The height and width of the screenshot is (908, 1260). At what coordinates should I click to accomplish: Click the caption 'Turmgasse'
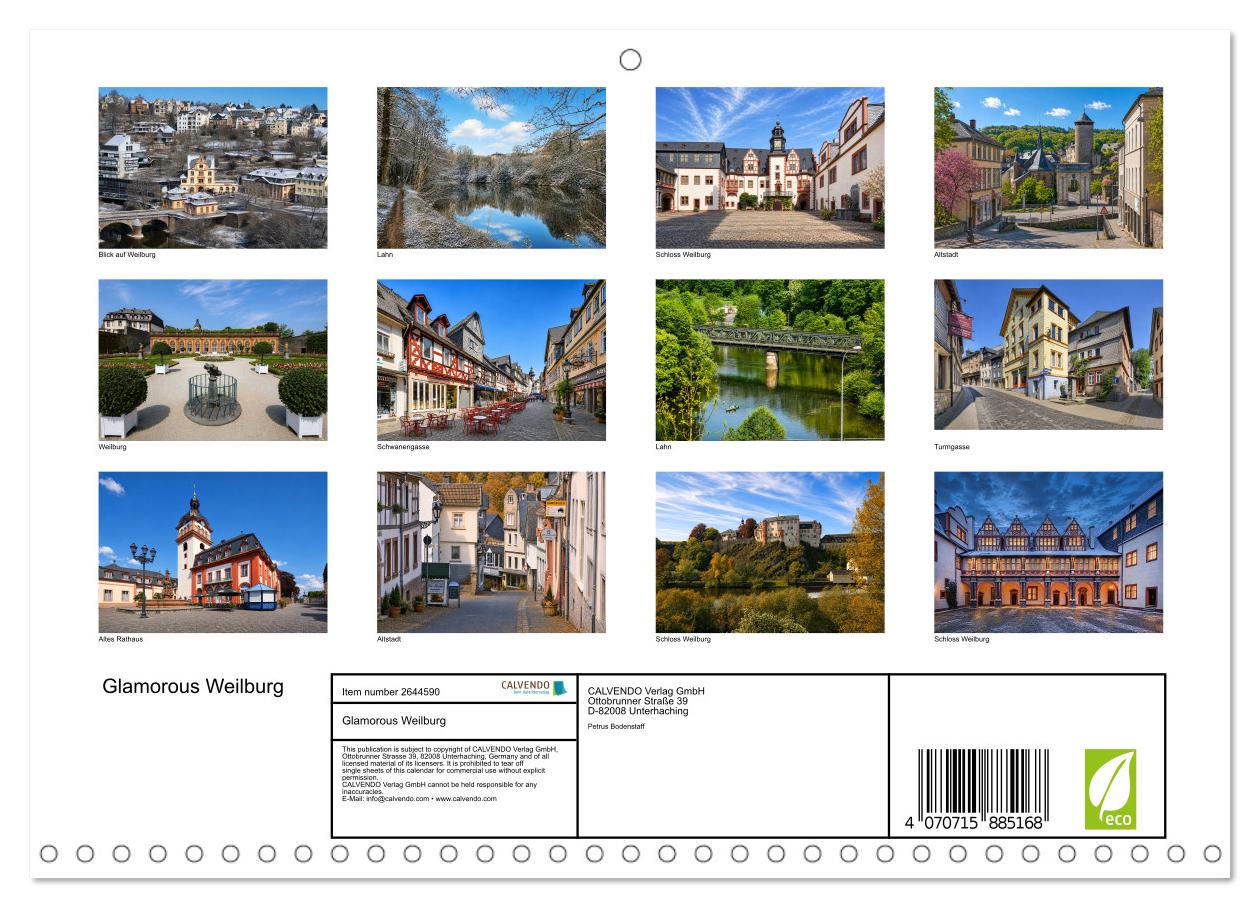[x=952, y=447]
